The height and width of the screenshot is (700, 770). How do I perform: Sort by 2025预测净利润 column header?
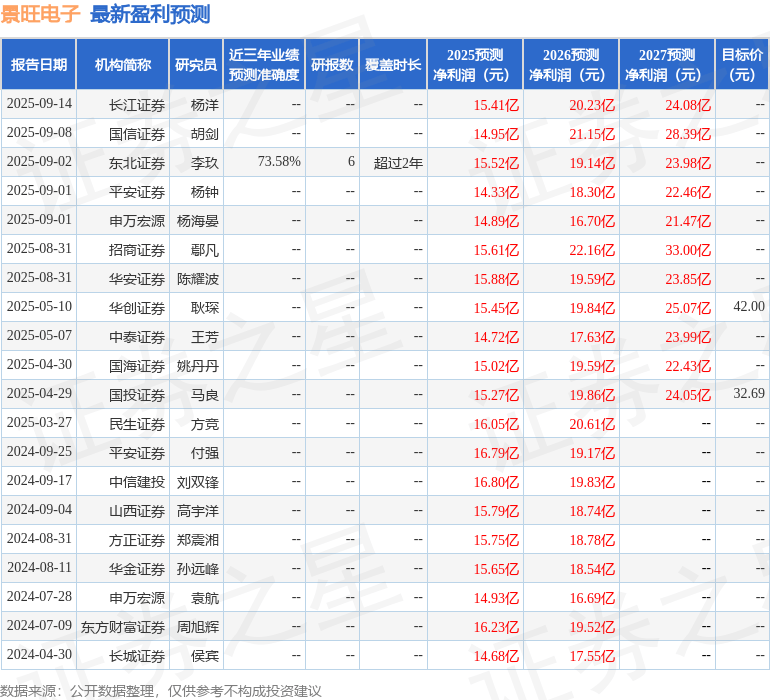pos(475,65)
